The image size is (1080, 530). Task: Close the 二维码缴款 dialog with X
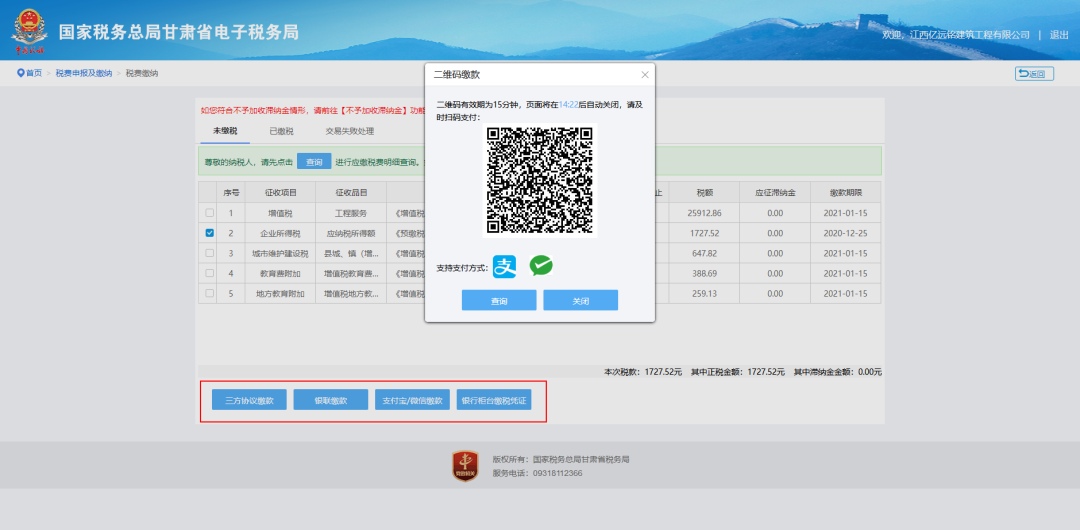[x=645, y=75]
